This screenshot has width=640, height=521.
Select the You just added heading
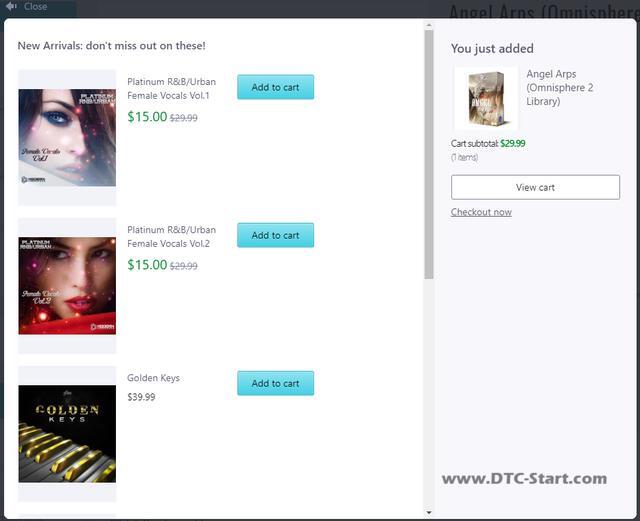pos(492,49)
